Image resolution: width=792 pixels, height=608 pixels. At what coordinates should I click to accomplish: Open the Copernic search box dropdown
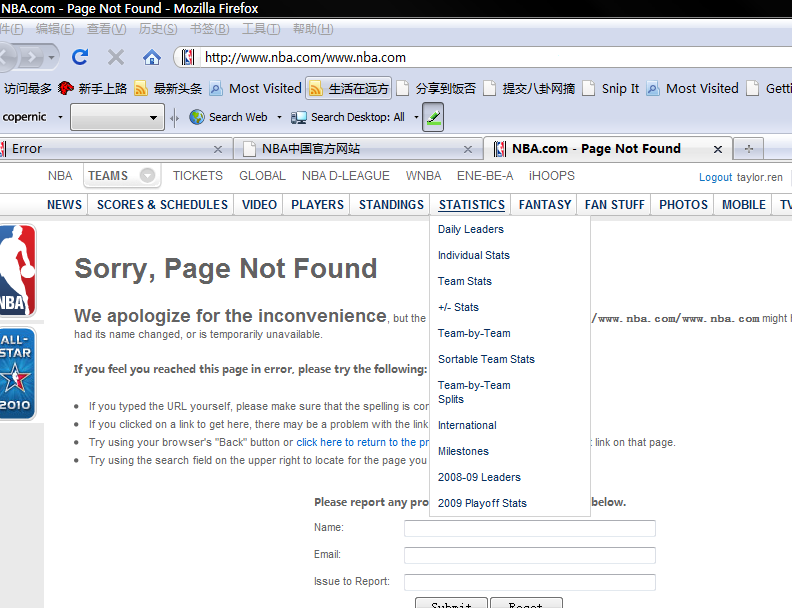154,118
